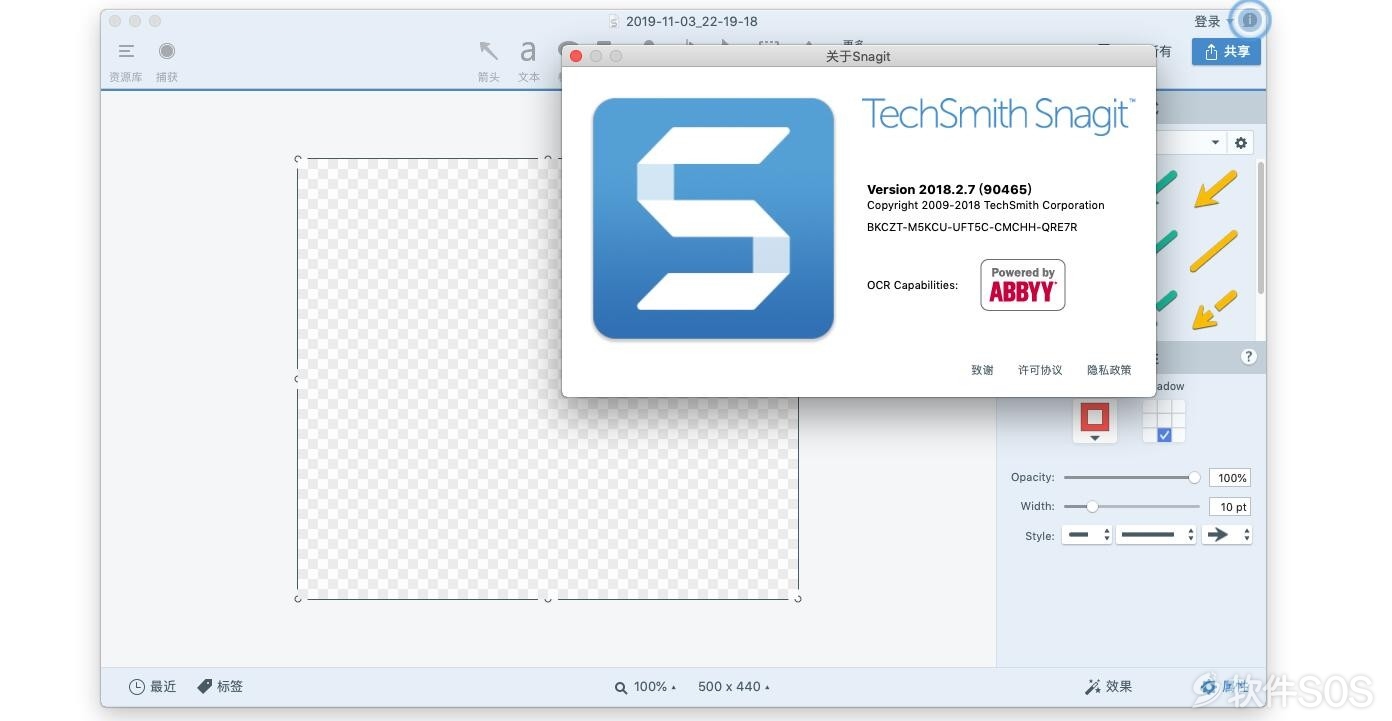Close the 关于Snagit about dialog
The height and width of the screenshot is (721, 1392).
576,56
